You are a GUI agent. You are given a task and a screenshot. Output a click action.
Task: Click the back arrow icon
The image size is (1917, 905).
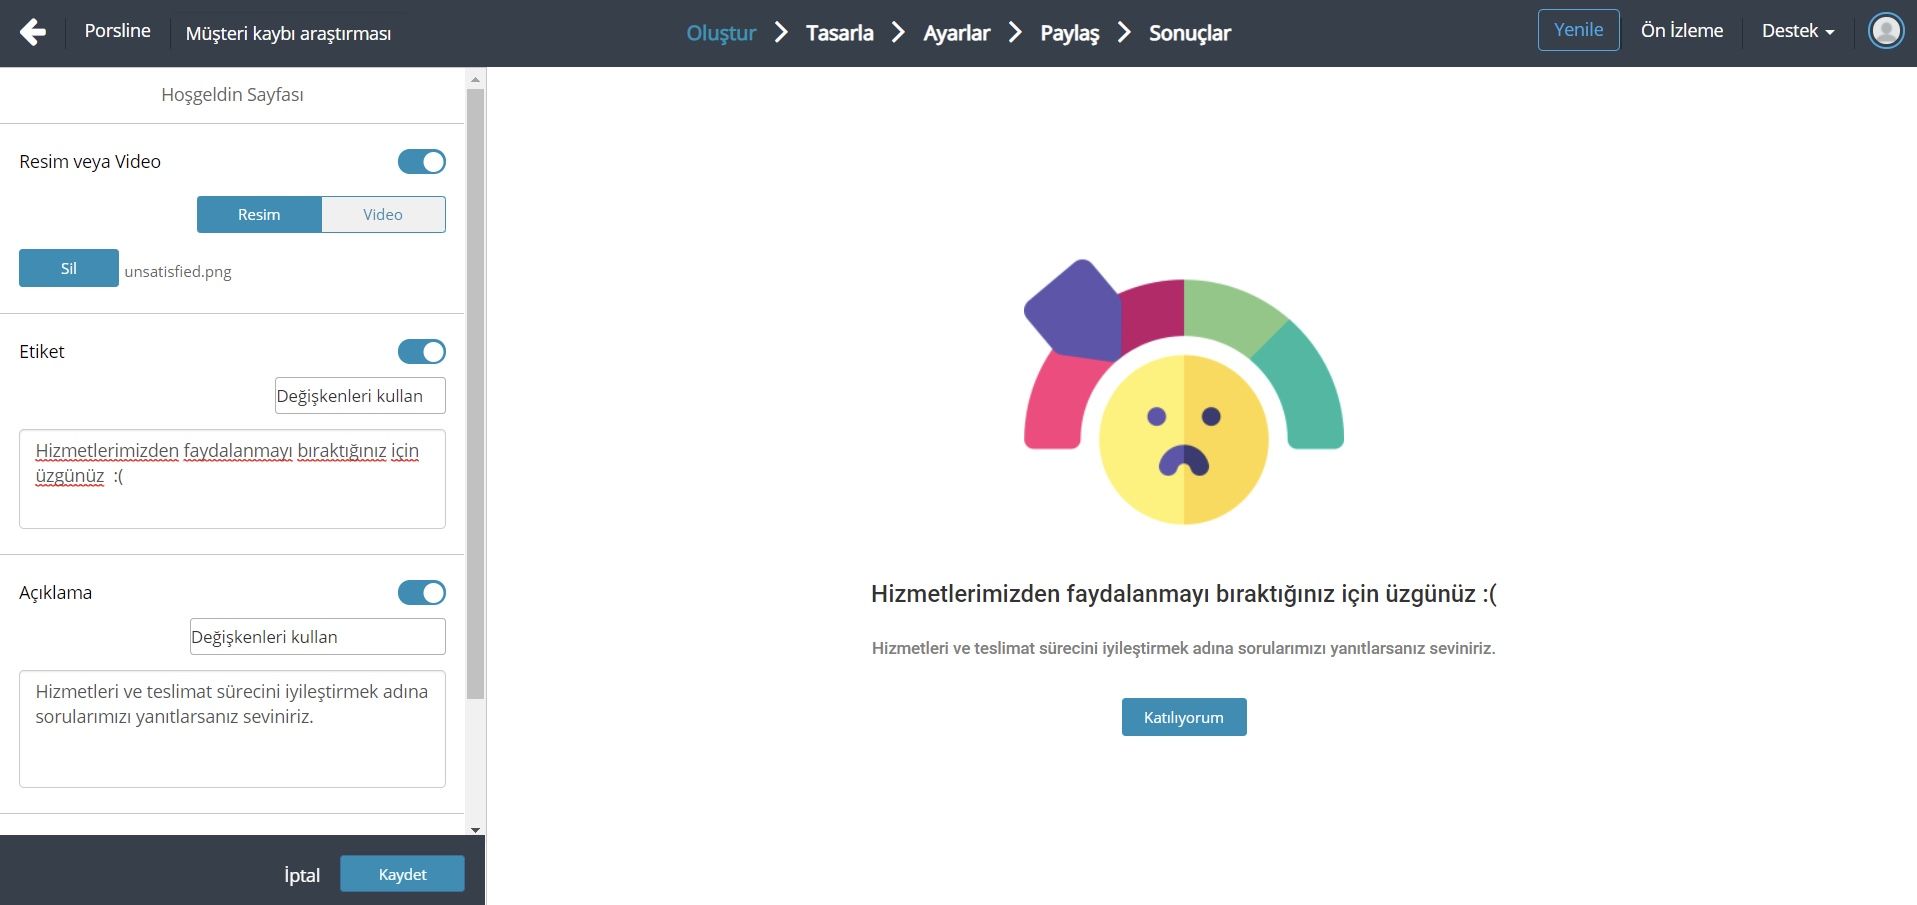point(33,32)
